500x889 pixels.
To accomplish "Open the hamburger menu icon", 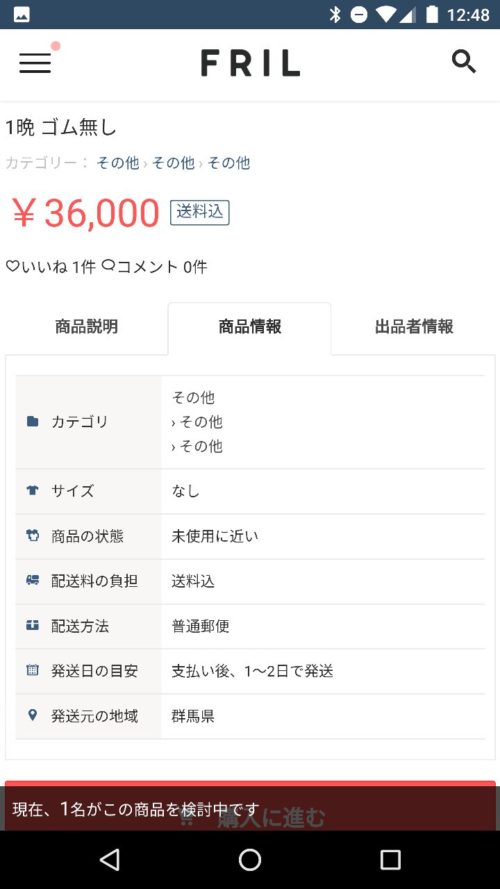I will (x=35, y=62).
